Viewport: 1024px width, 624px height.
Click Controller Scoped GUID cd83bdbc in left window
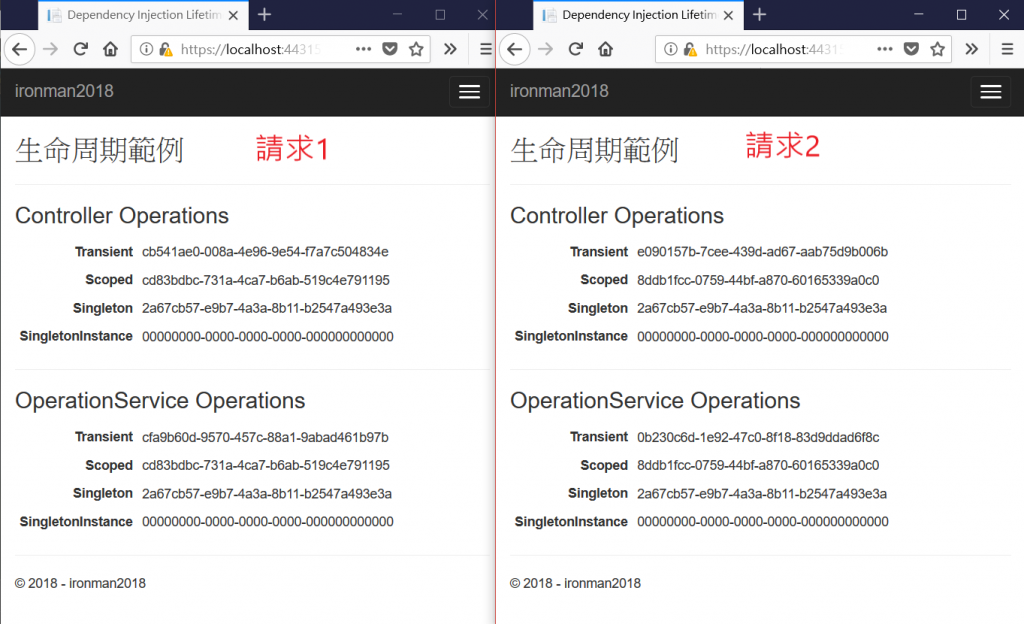266,280
